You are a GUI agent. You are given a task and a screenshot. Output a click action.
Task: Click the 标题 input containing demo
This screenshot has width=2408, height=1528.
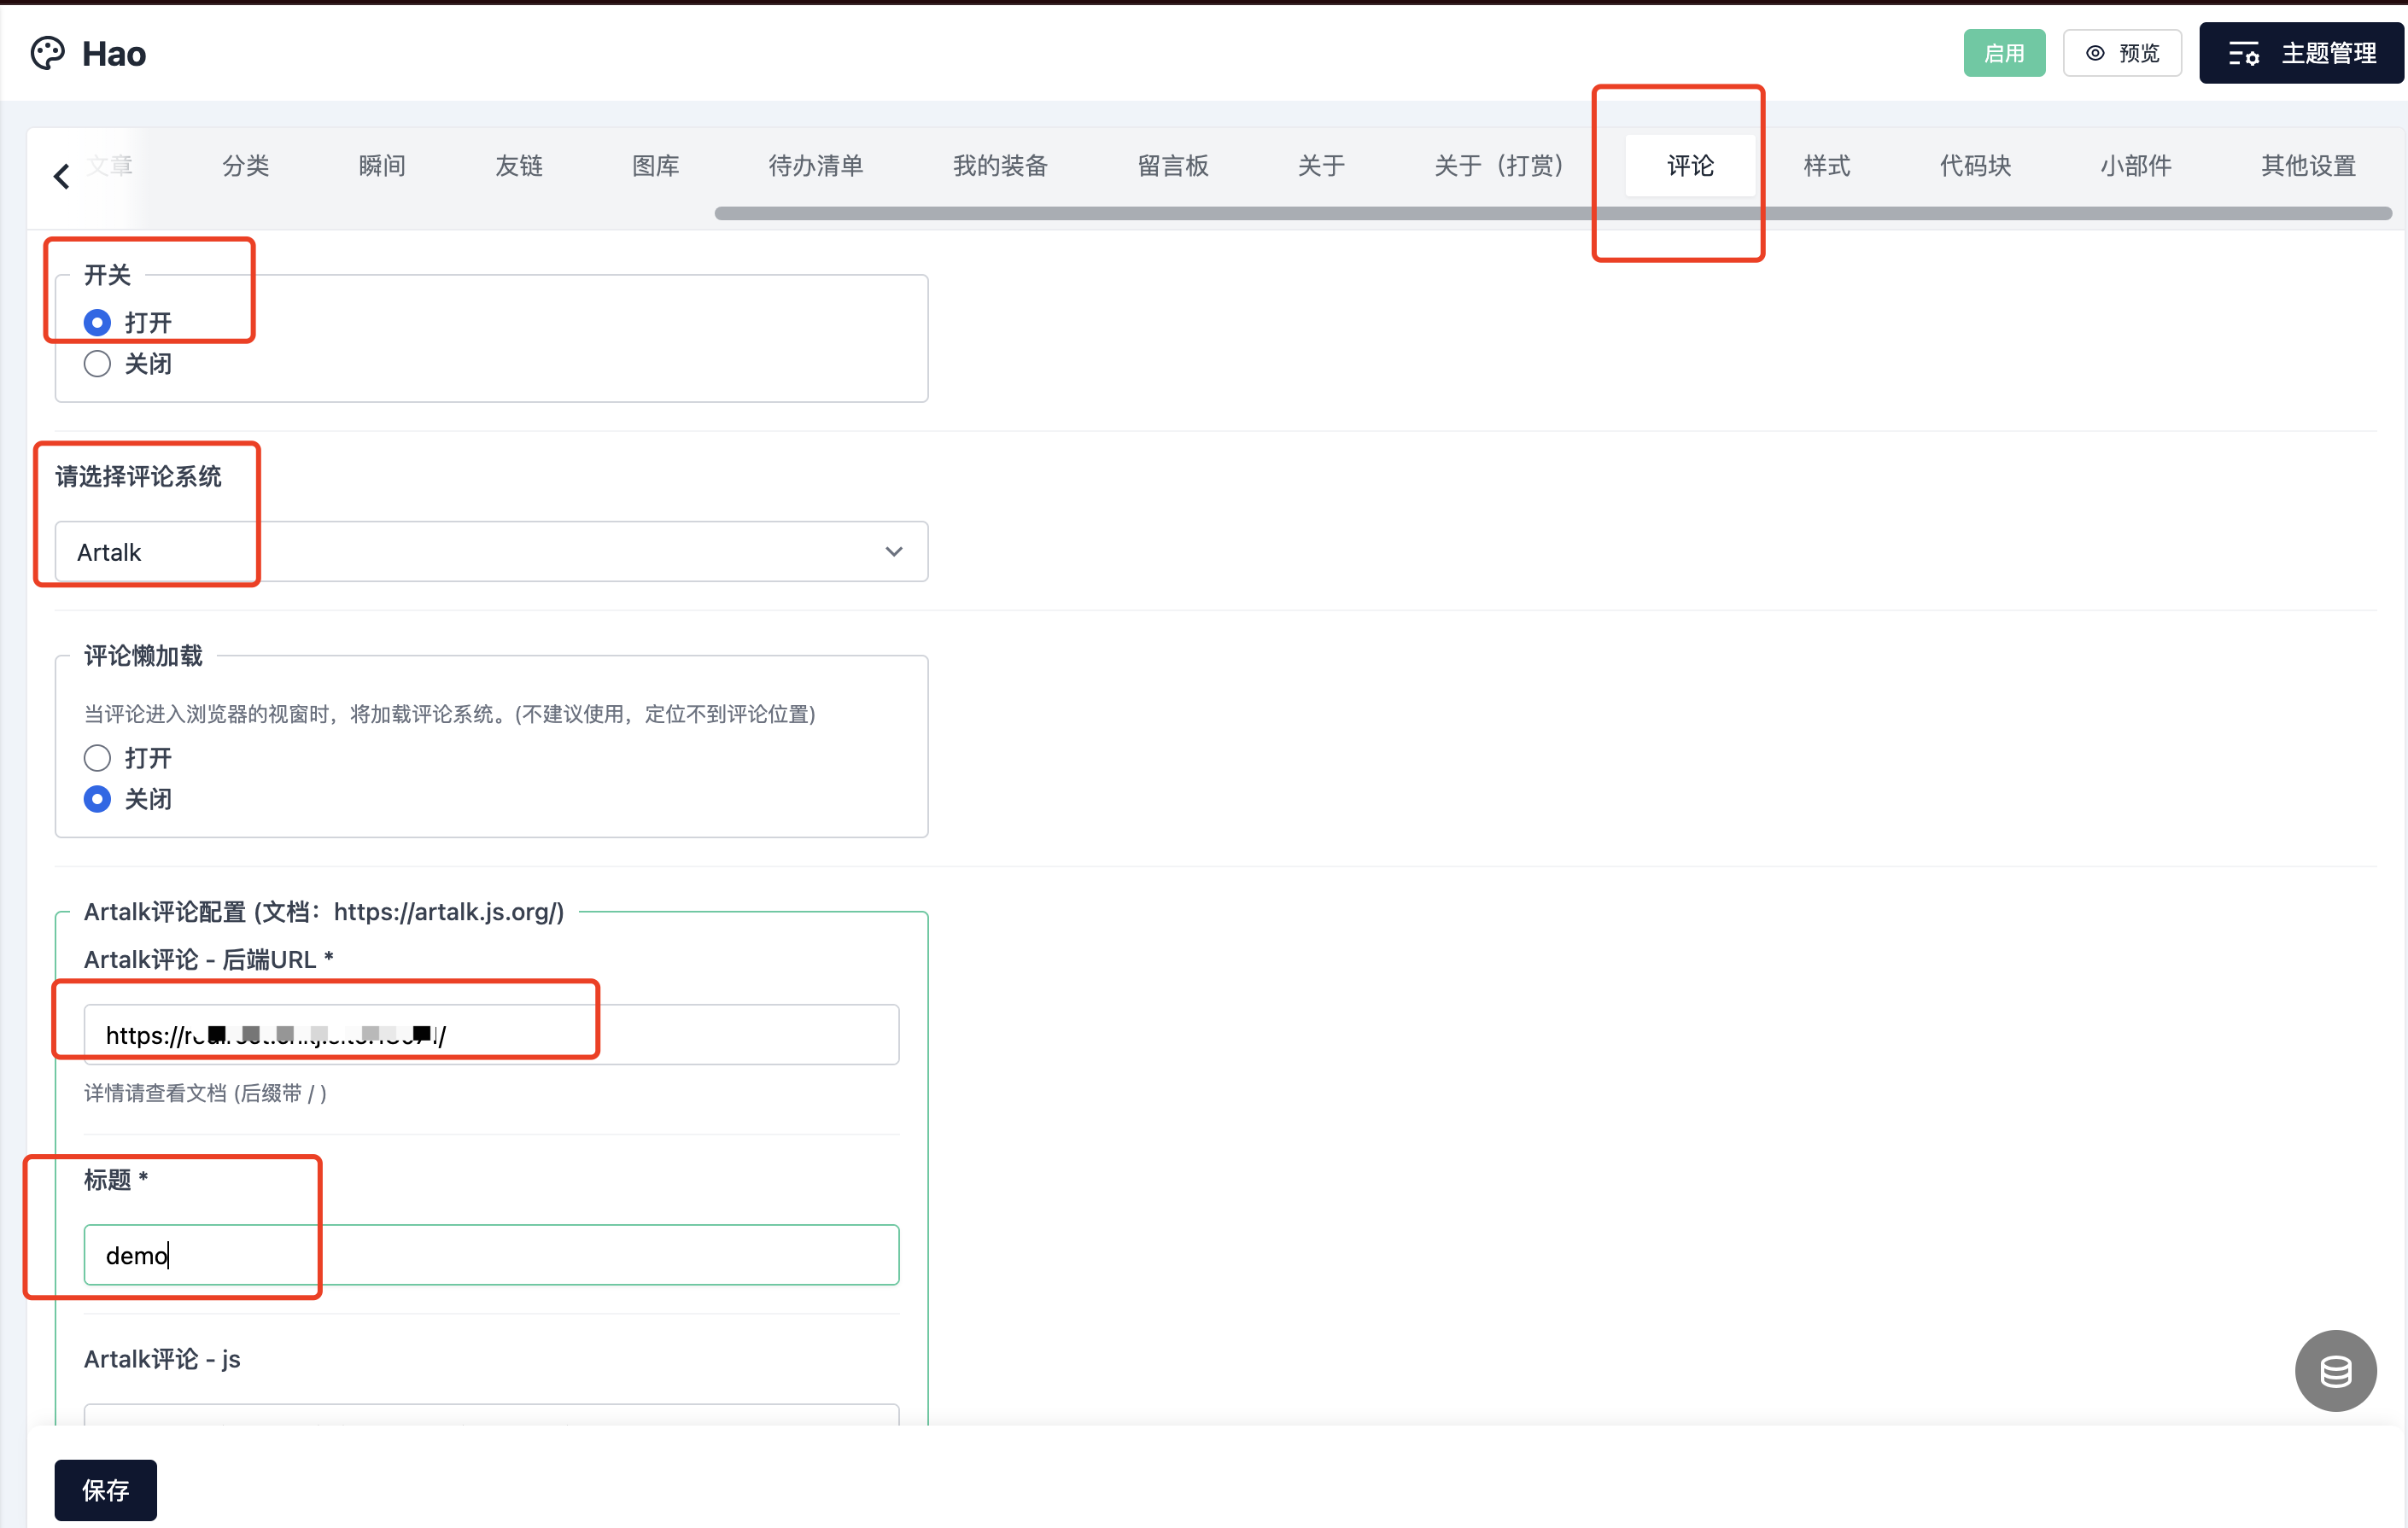(x=490, y=1255)
